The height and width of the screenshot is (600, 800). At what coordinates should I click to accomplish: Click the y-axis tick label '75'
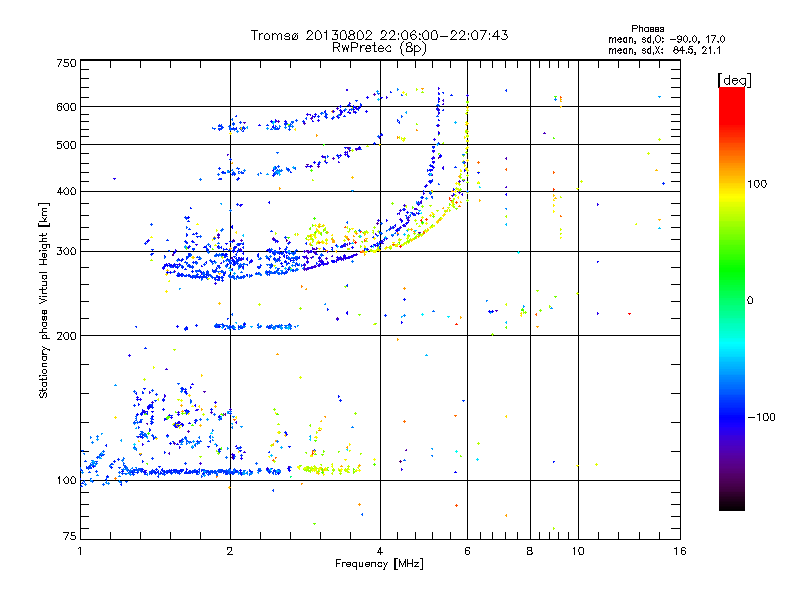point(70,536)
